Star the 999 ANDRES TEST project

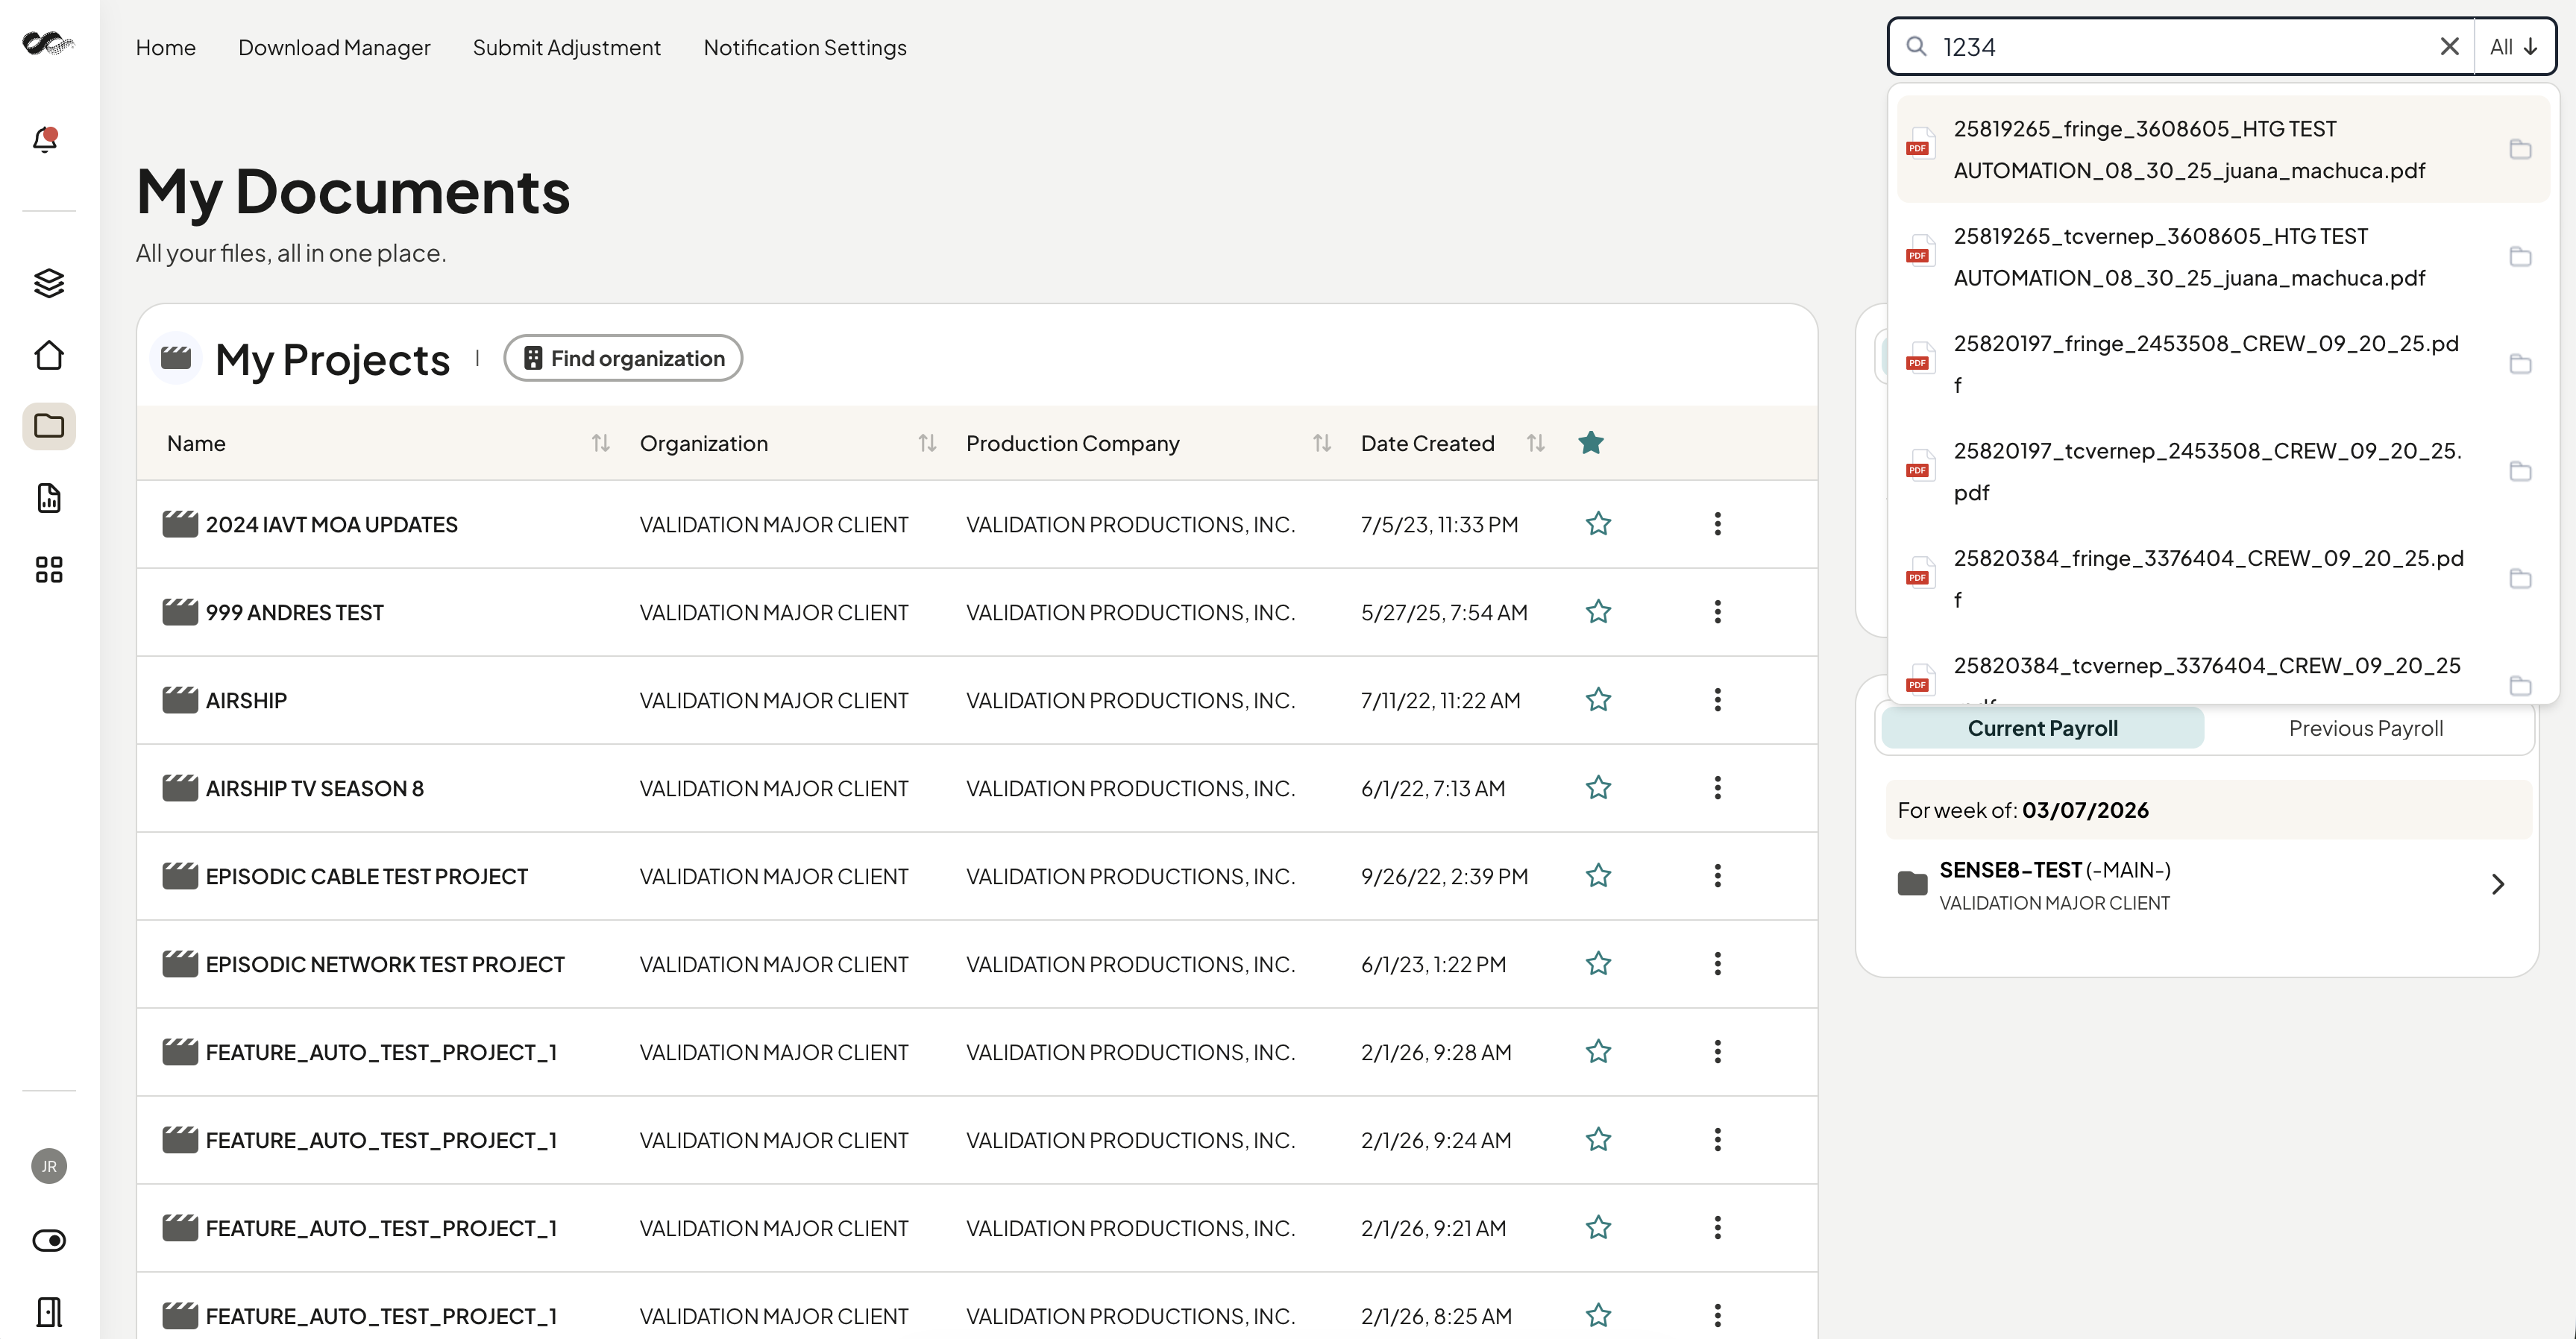(1598, 612)
